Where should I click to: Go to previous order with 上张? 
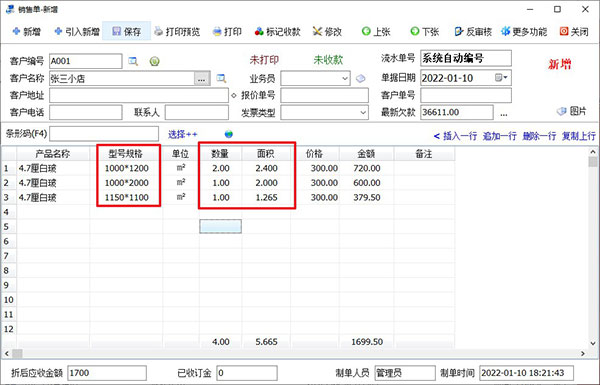(x=376, y=31)
